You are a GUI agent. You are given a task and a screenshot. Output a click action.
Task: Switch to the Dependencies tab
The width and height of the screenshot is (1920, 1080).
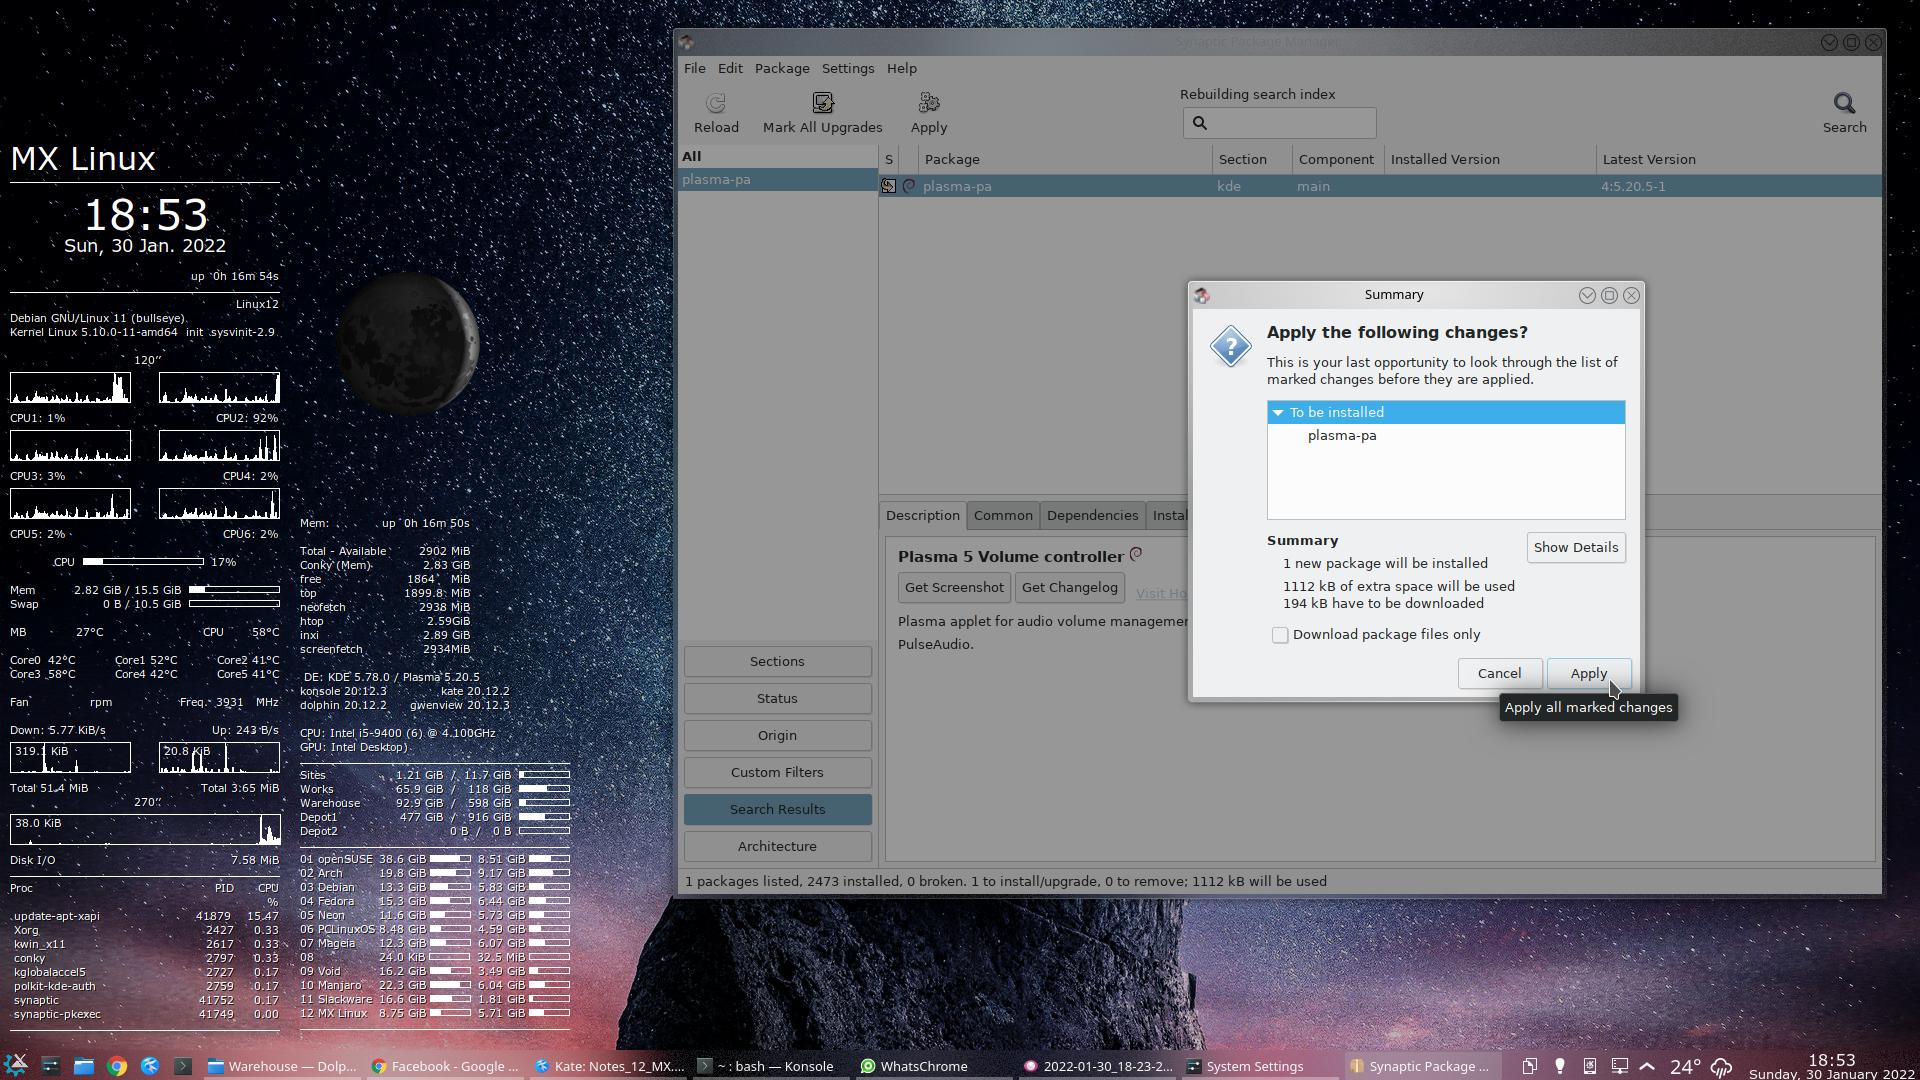point(1092,515)
